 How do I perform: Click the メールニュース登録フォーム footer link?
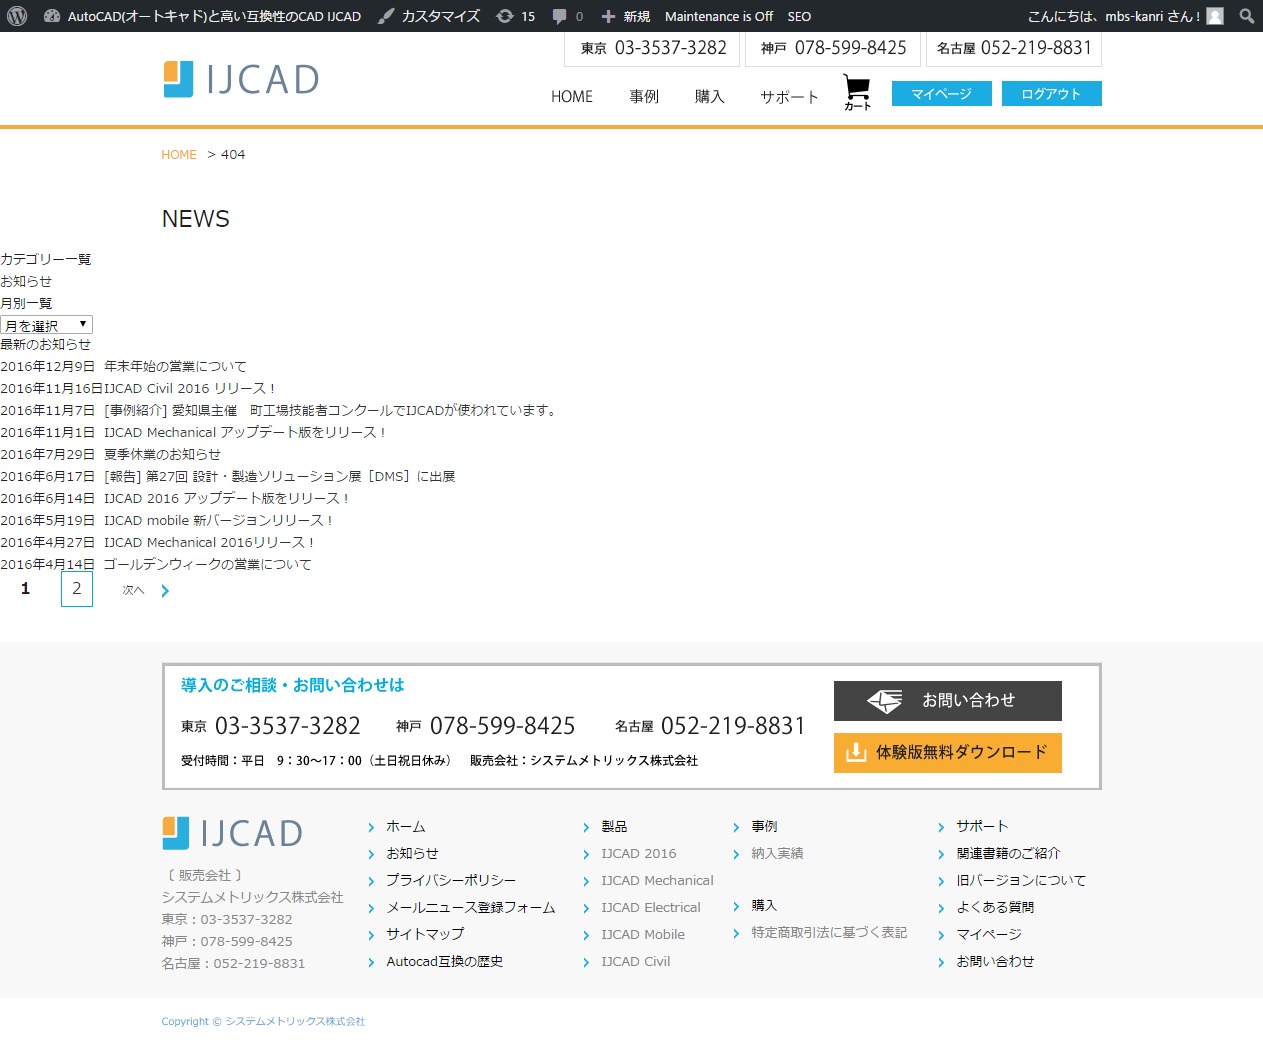click(471, 908)
